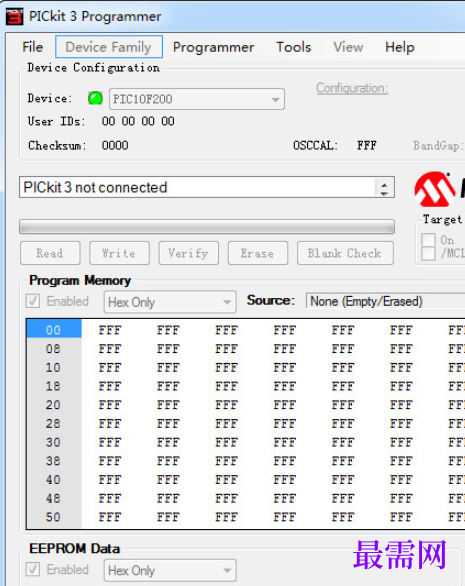Image resolution: width=465 pixels, height=586 pixels.
Task: Open Program Memory Hex Only dropdown
Action: [x=170, y=302]
